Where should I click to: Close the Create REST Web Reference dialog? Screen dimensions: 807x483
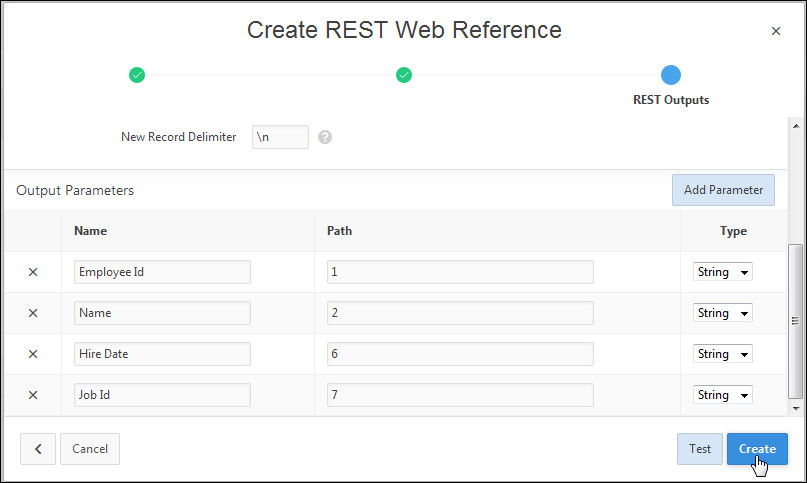pos(776,31)
